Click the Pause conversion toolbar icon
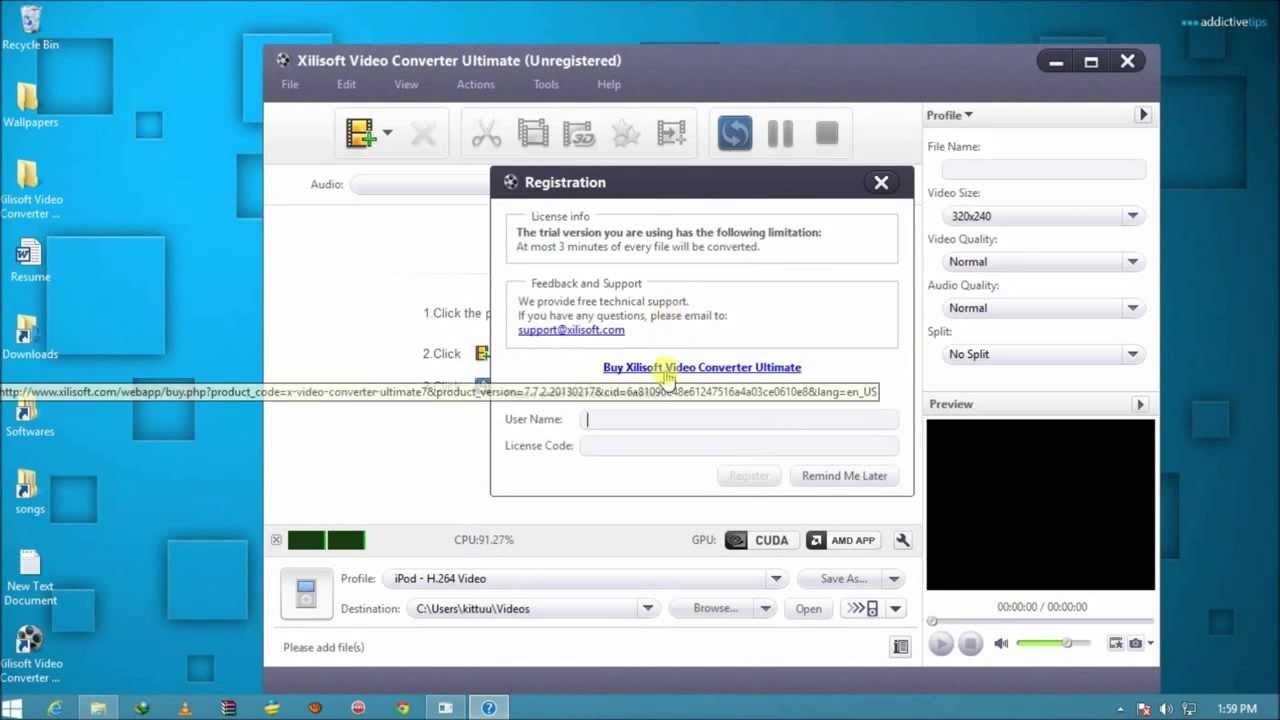This screenshot has width=1280, height=720. (781, 134)
